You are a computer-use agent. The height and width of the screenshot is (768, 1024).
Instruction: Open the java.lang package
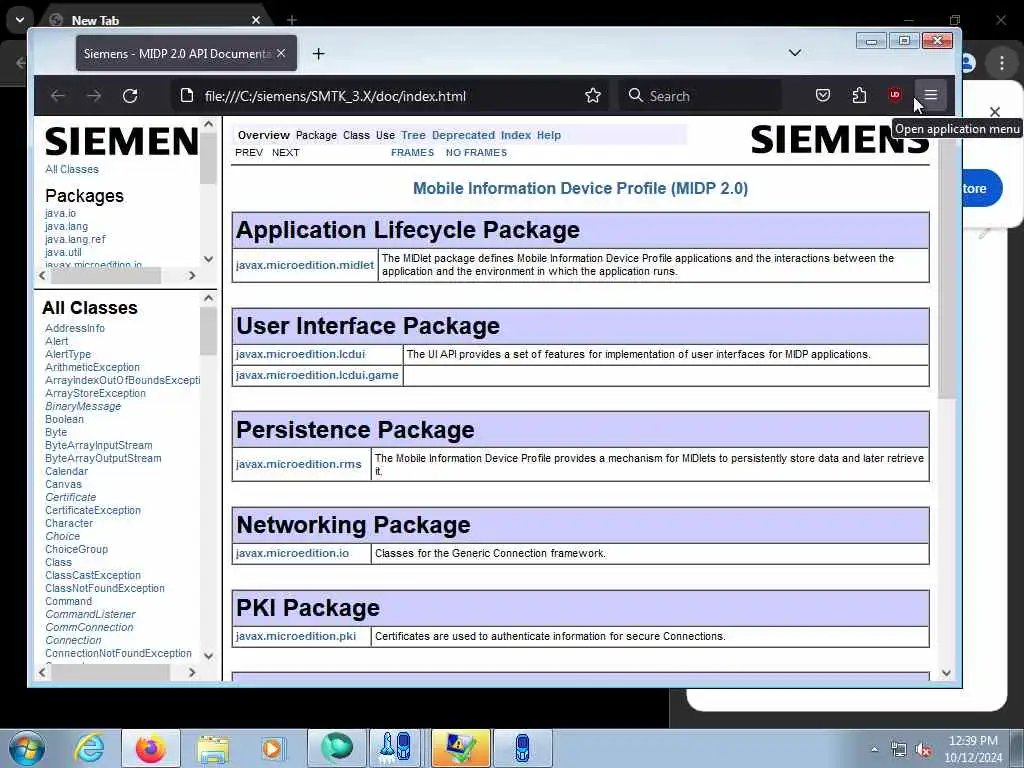(x=67, y=226)
